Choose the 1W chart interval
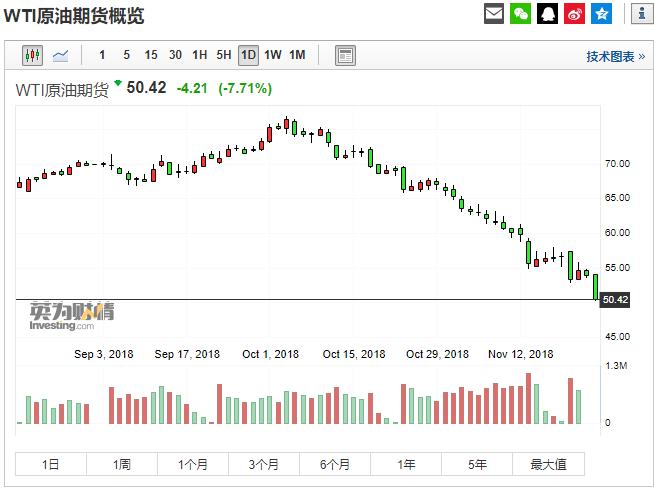654x492 pixels. pyautogui.click(x=273, y=55)
